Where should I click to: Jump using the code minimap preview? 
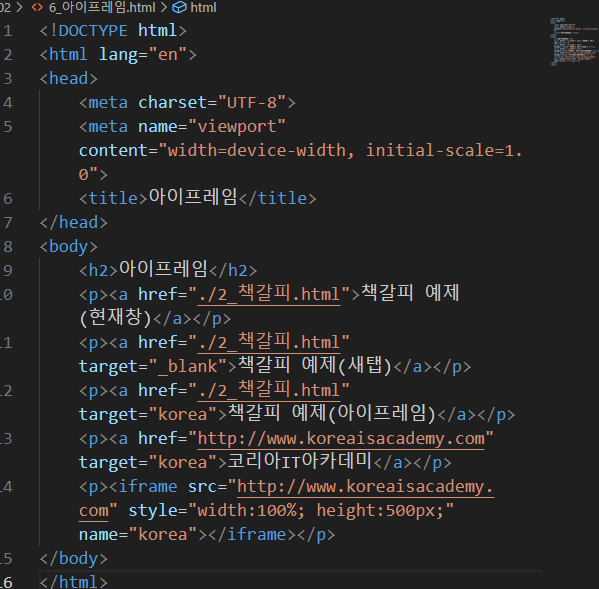click(x=574, y=42)
